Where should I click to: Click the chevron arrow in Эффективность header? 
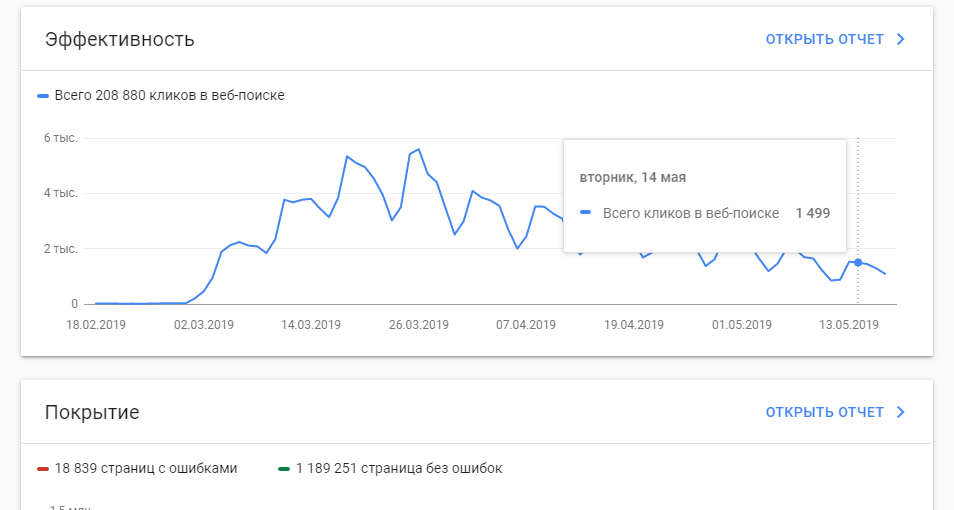[x=901, y=39]
